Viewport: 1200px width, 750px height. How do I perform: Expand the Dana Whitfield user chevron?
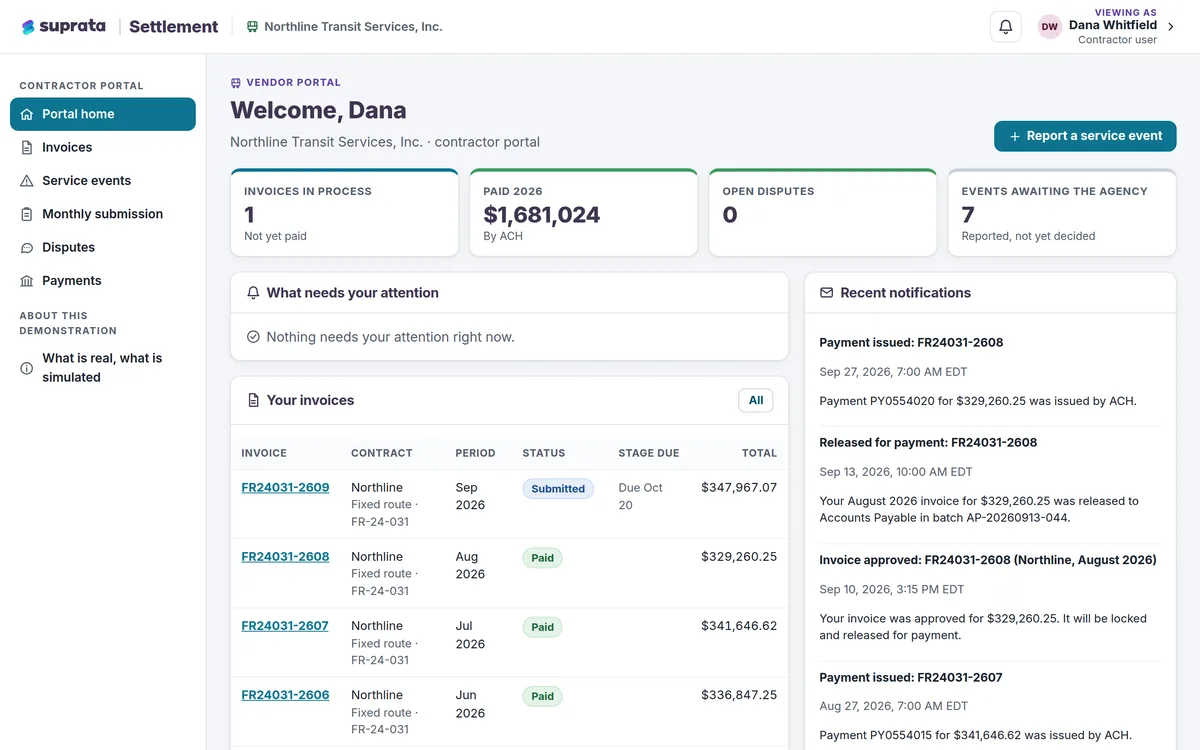click(x=1171, y=27)
